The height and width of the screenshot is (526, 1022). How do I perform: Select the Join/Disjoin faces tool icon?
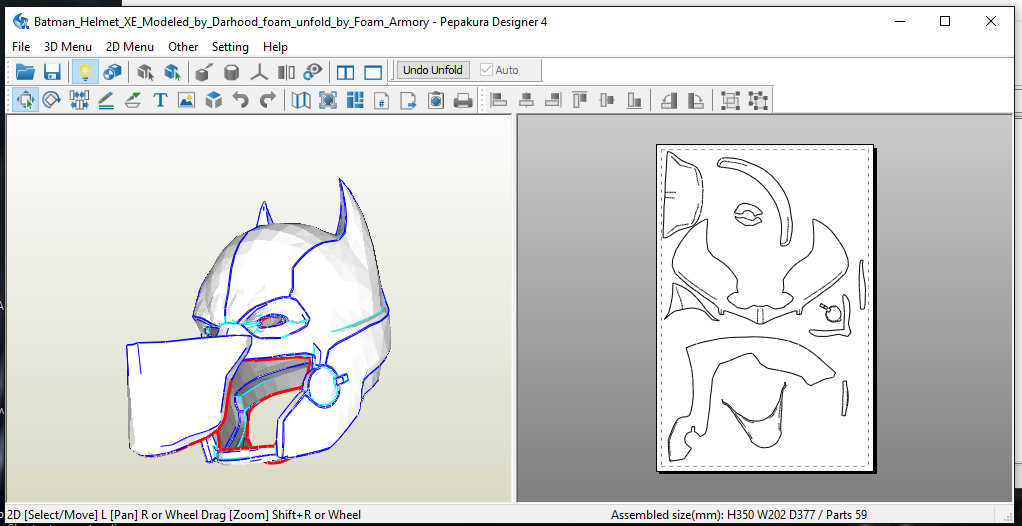point(80,100)
